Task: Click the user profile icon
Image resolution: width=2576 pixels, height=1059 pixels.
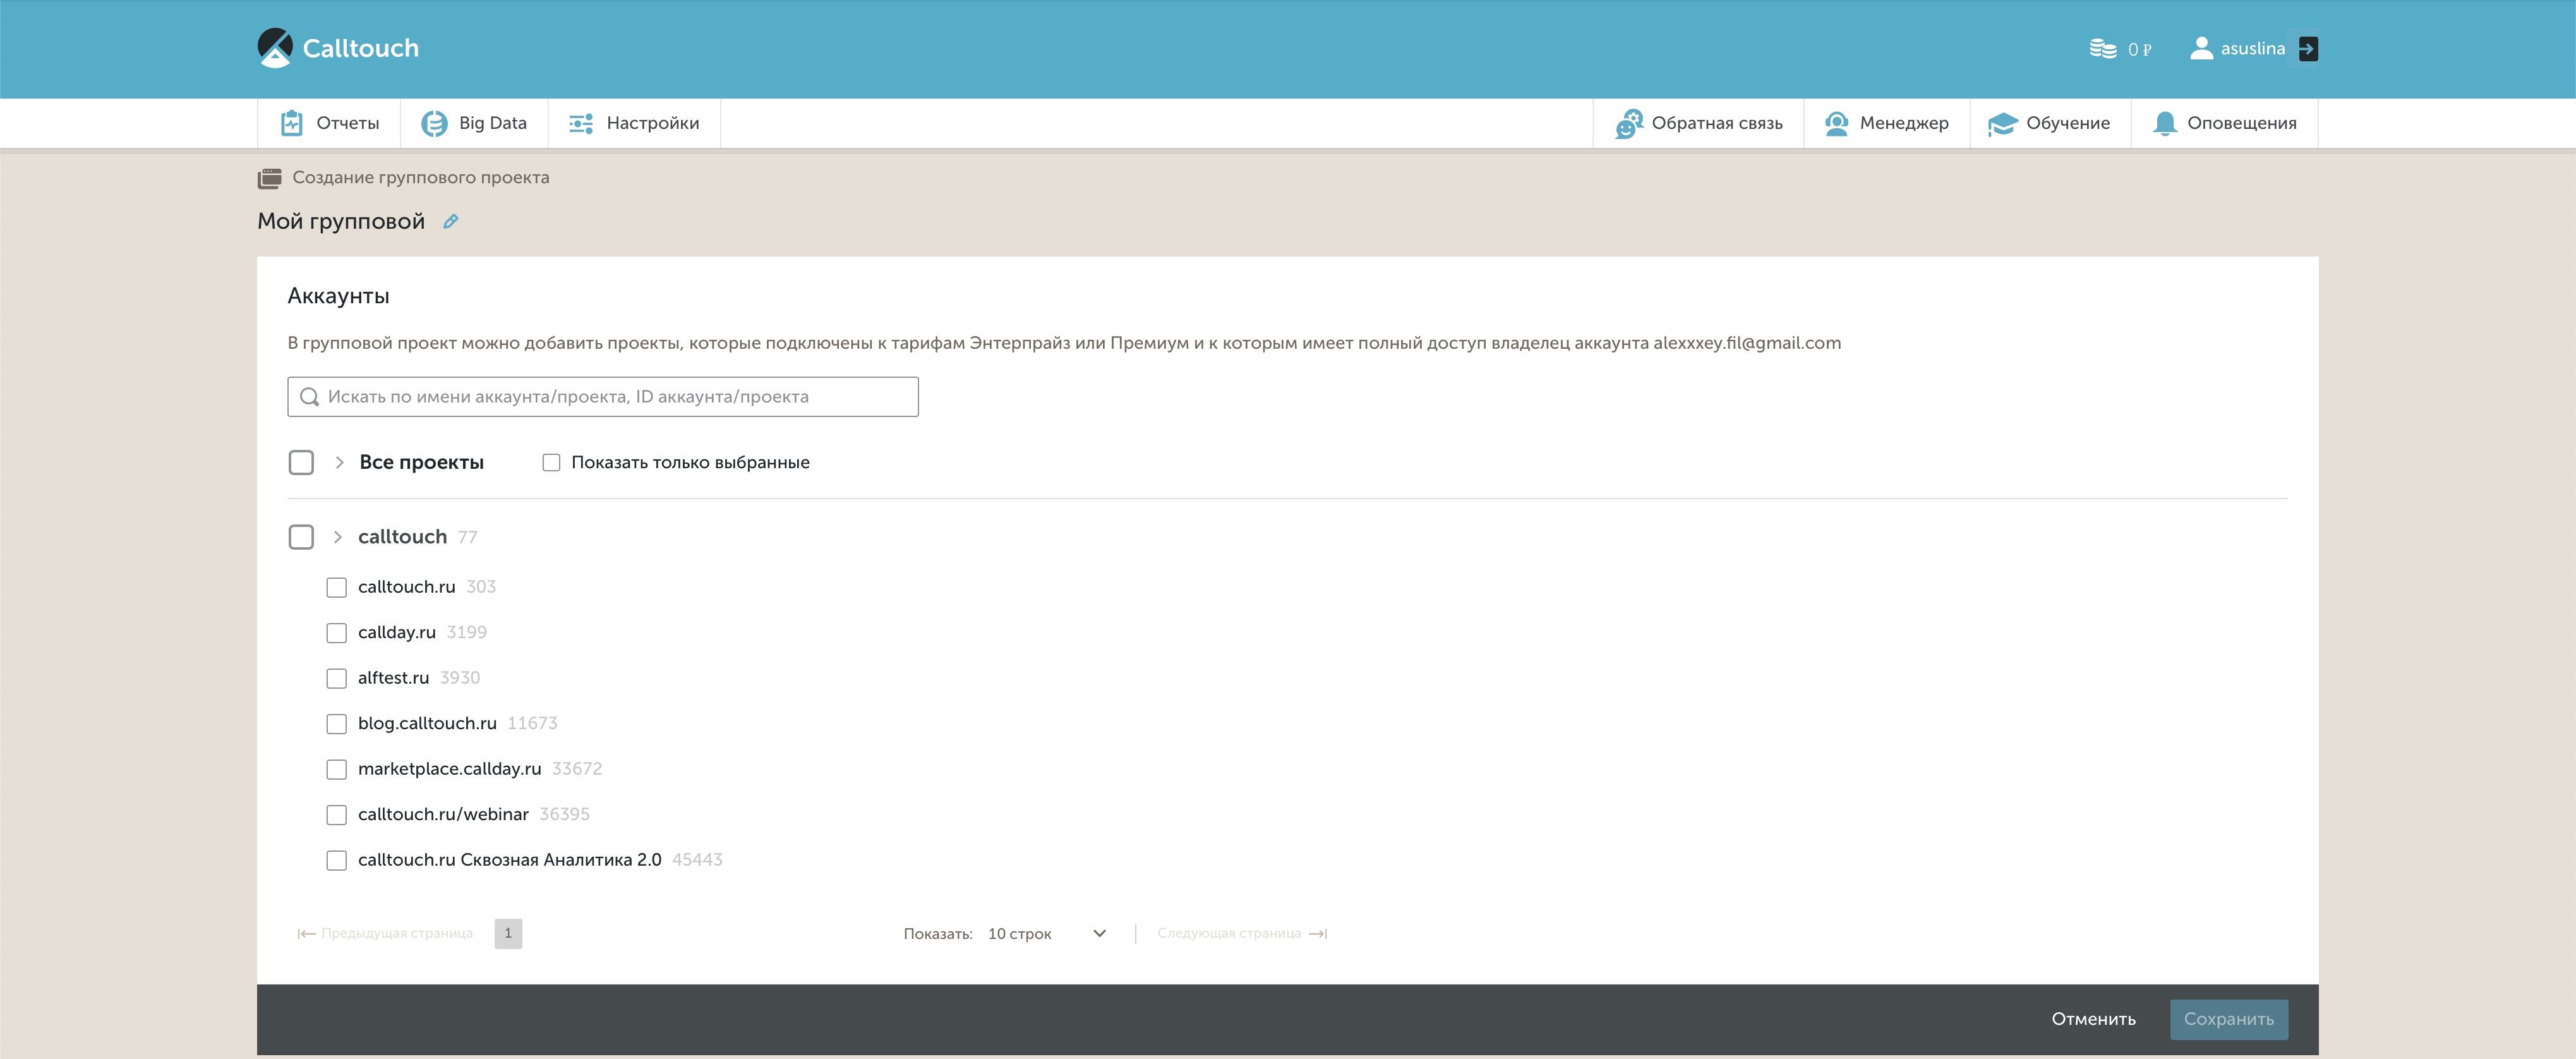Action: click(x=2201, y=48)
